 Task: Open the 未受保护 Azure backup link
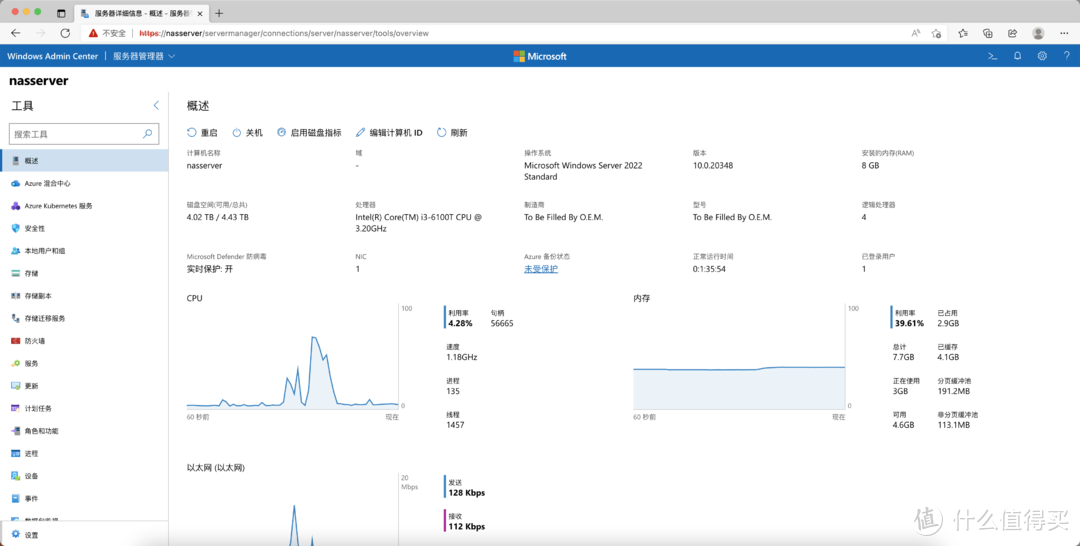pos(541,269)
